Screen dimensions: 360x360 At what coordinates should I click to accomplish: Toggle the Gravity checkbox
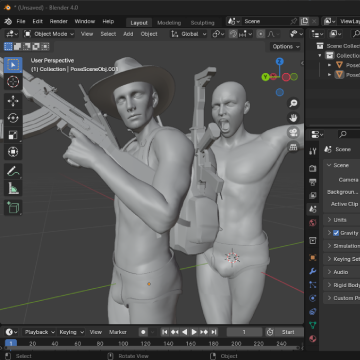pyautogui.click(x=336, y=233)
